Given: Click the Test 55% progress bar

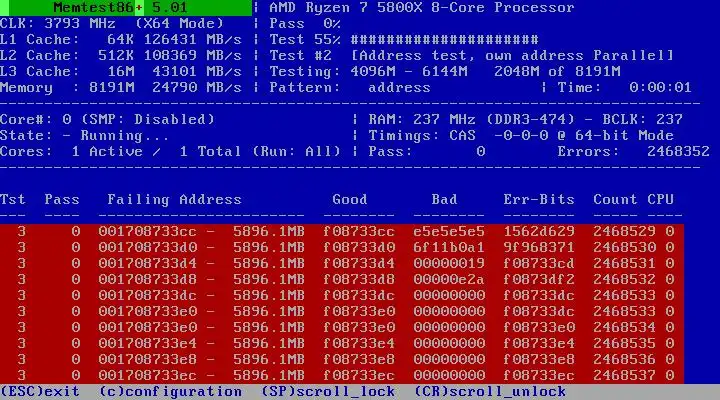Looking at the screenshot, I should pyautogui.click(x=444, y=39).
